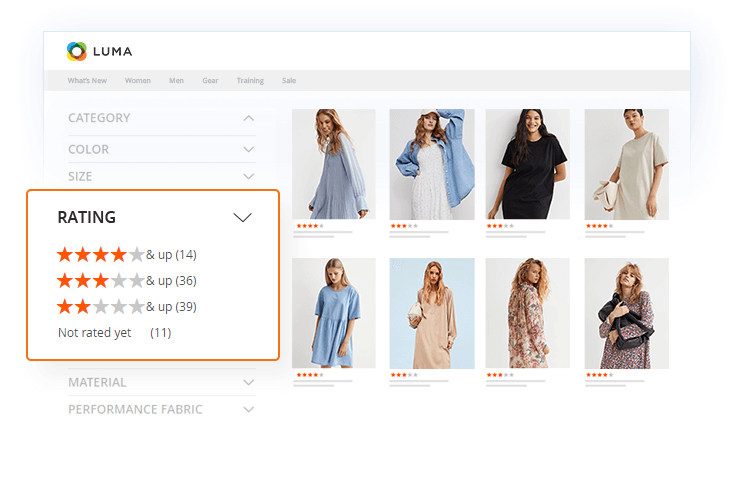Open the black t-shirt dress product
Viewport: 735px width, 489px height.
coord(527,163)
